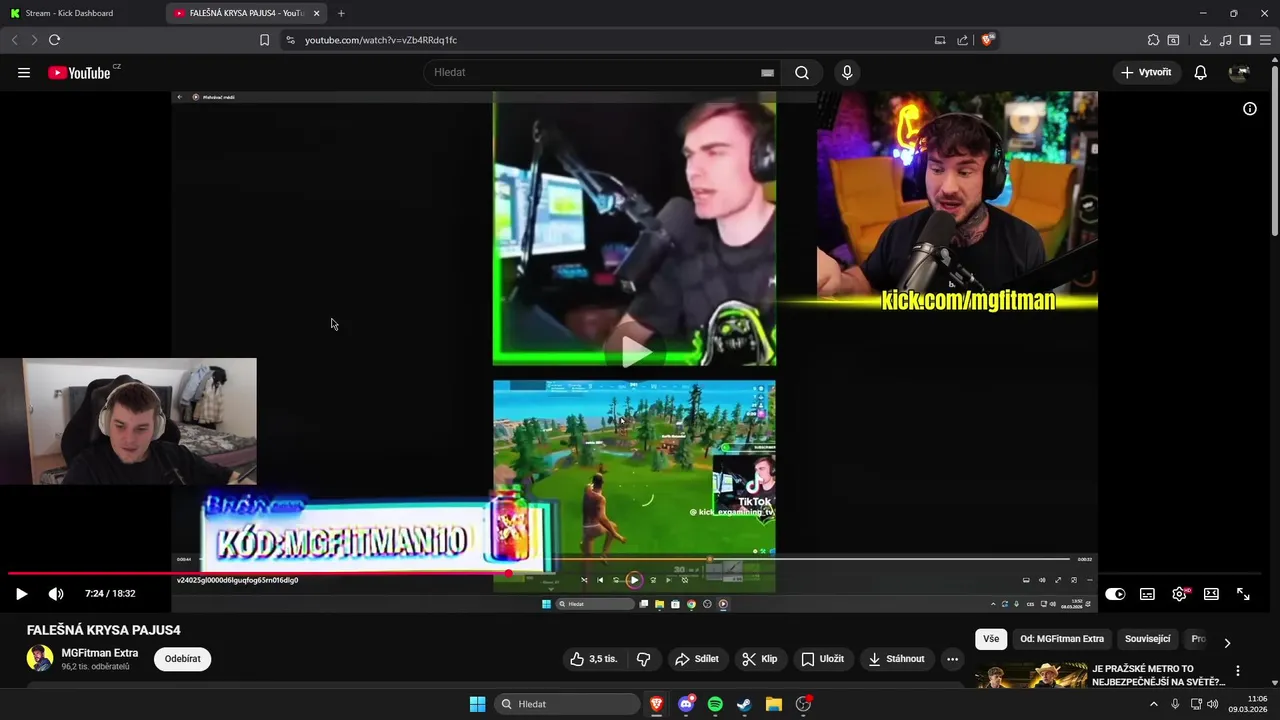Screen dimensions: 1280x720
Task: Open the Windows Start menu
Action: point(477,704)
